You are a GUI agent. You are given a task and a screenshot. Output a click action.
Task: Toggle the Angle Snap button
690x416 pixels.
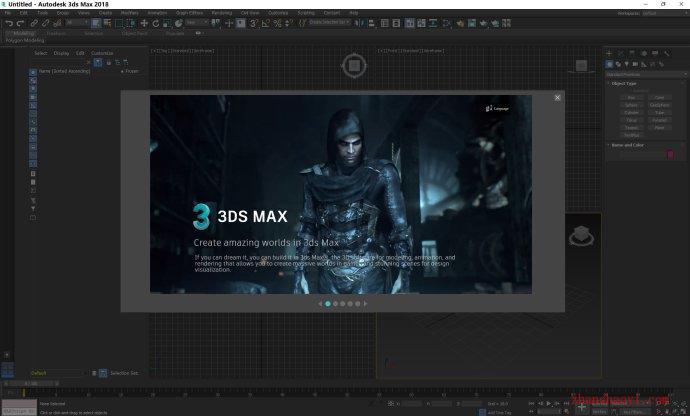point(265,23)
